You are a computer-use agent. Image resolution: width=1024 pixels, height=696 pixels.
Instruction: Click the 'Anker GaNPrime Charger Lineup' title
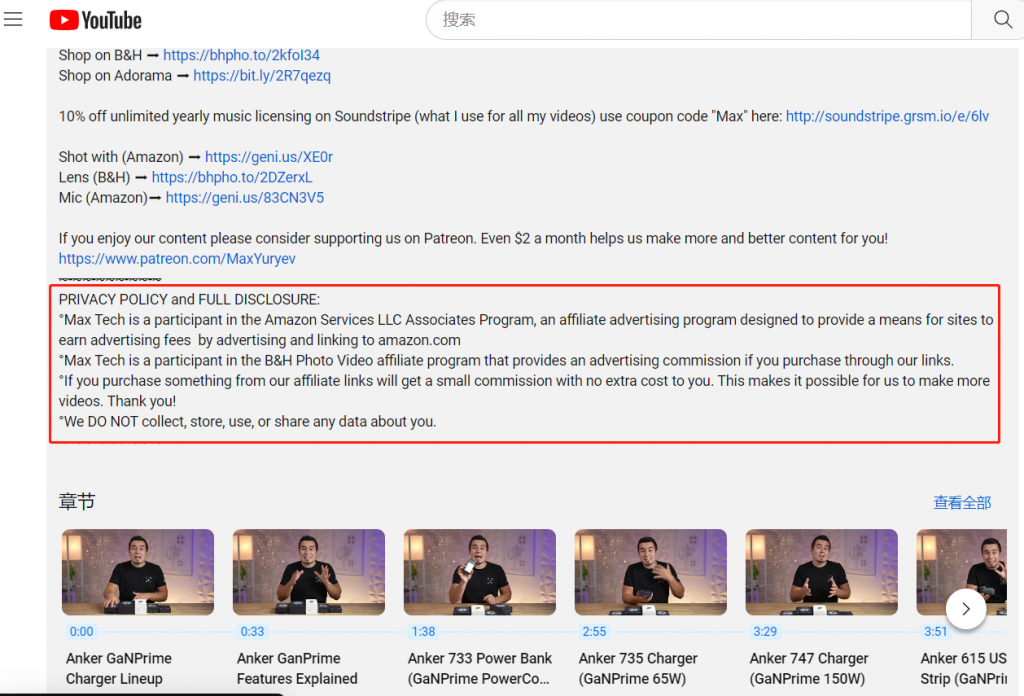click(x=119, y=669)
